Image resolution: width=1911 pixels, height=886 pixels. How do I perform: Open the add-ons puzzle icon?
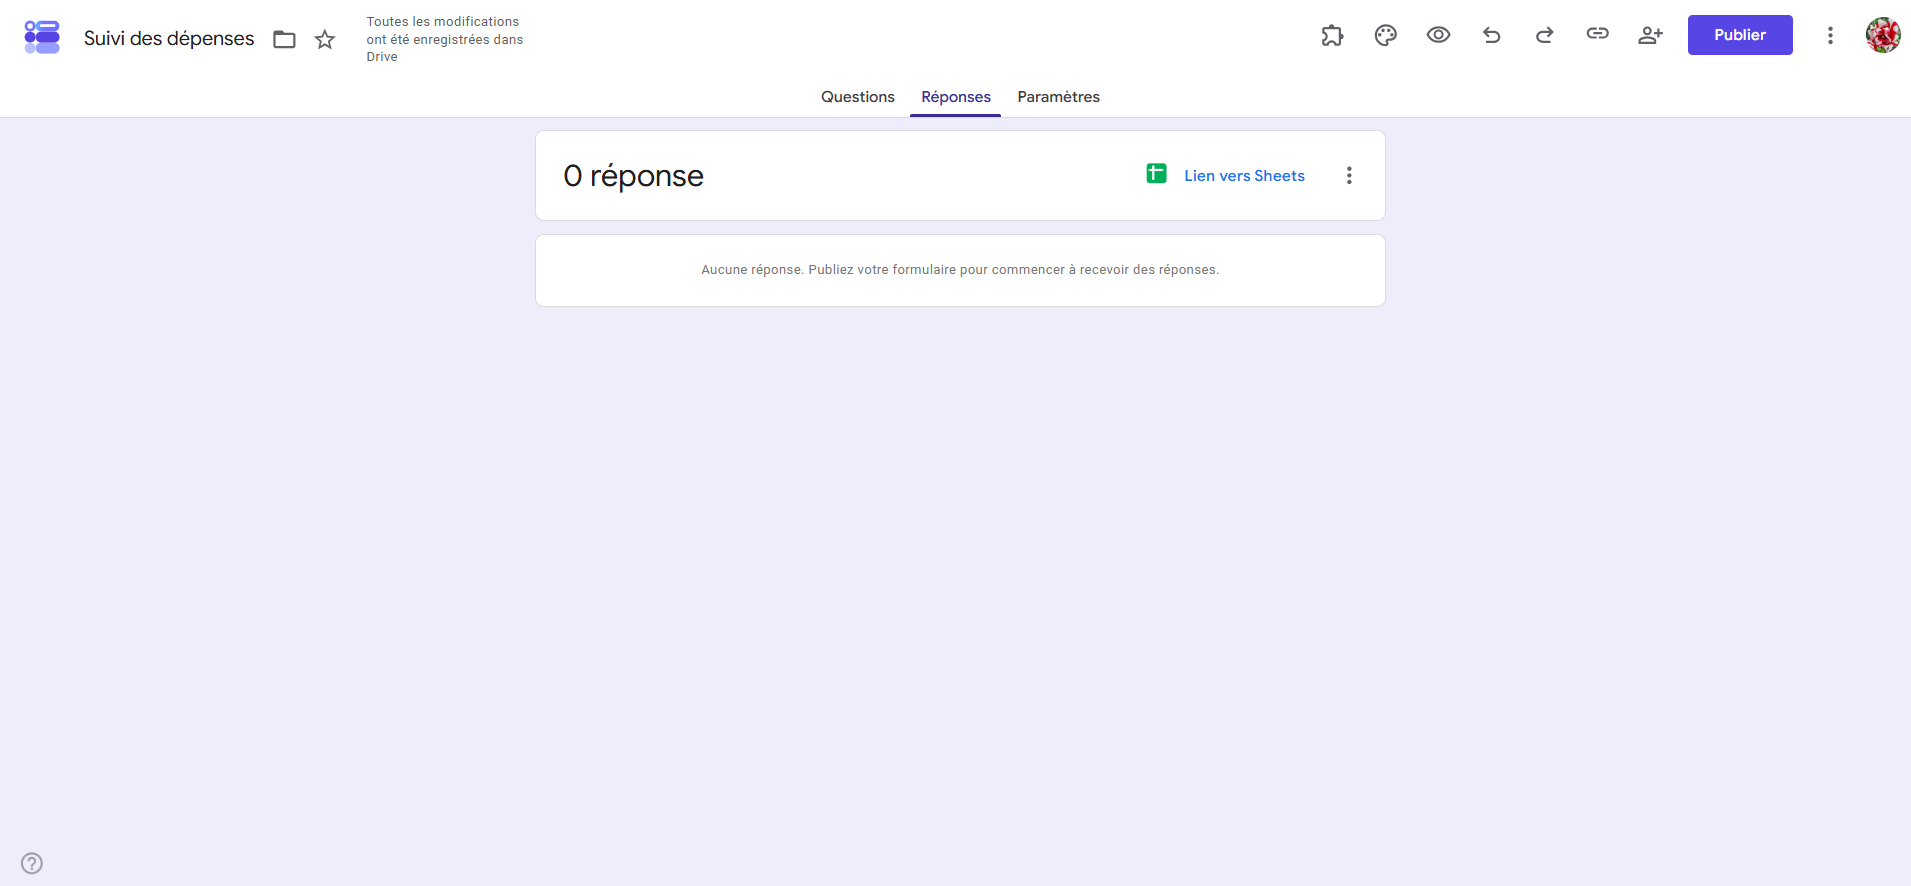pyautogui.click(x=1332, y=35)
